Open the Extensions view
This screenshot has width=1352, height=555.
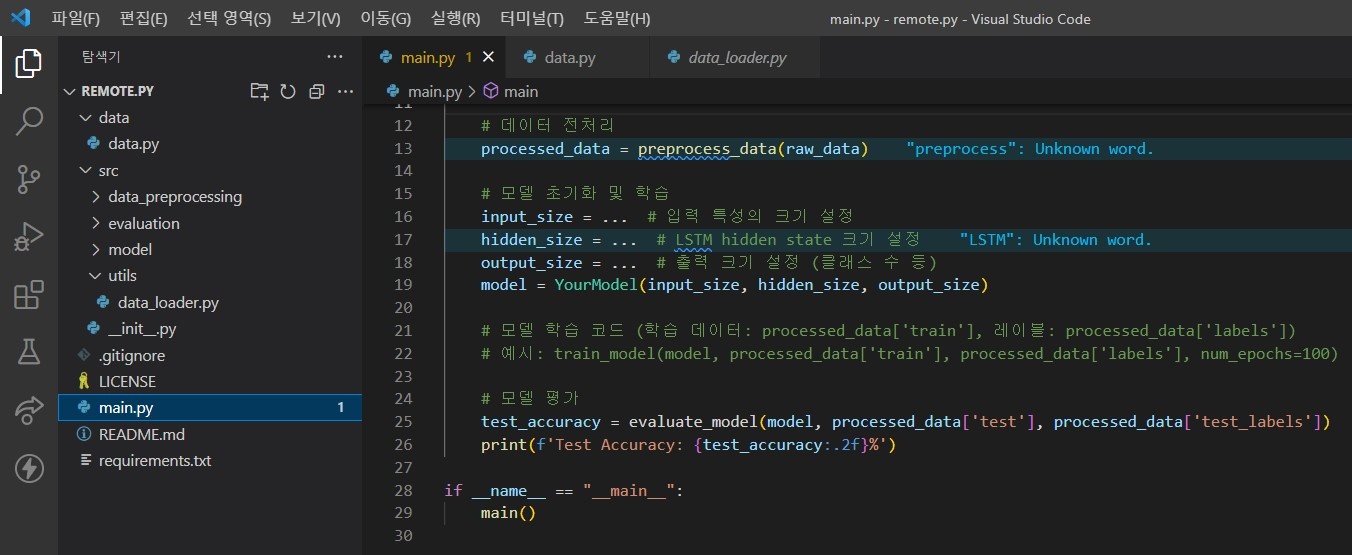29,295
